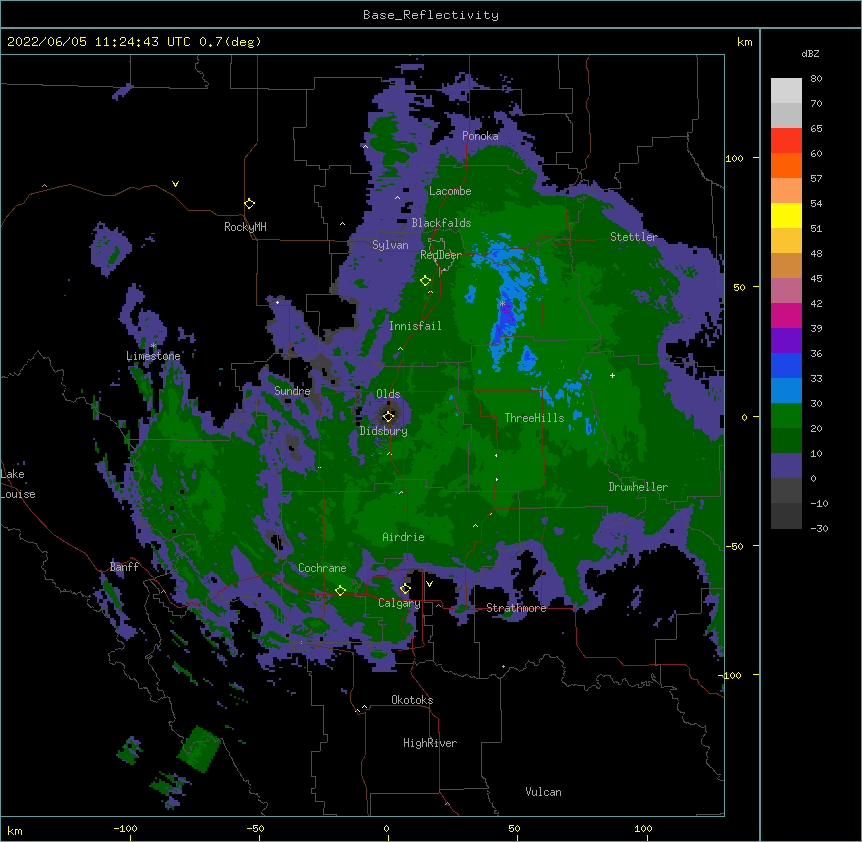
Task: Click the RockyMH label
Action: 245,227
